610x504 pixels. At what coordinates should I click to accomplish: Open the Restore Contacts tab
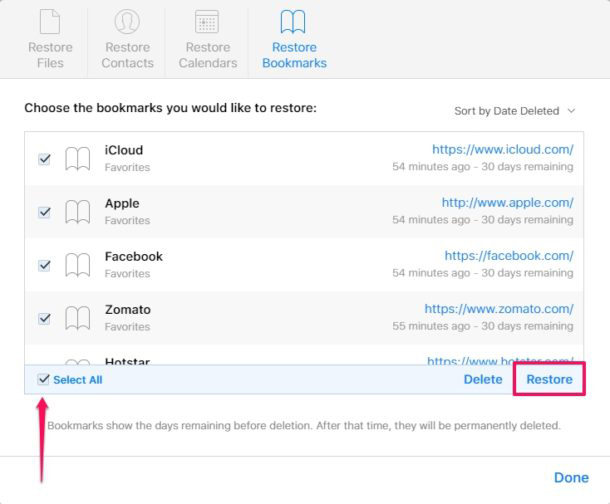tap(128, 39)
